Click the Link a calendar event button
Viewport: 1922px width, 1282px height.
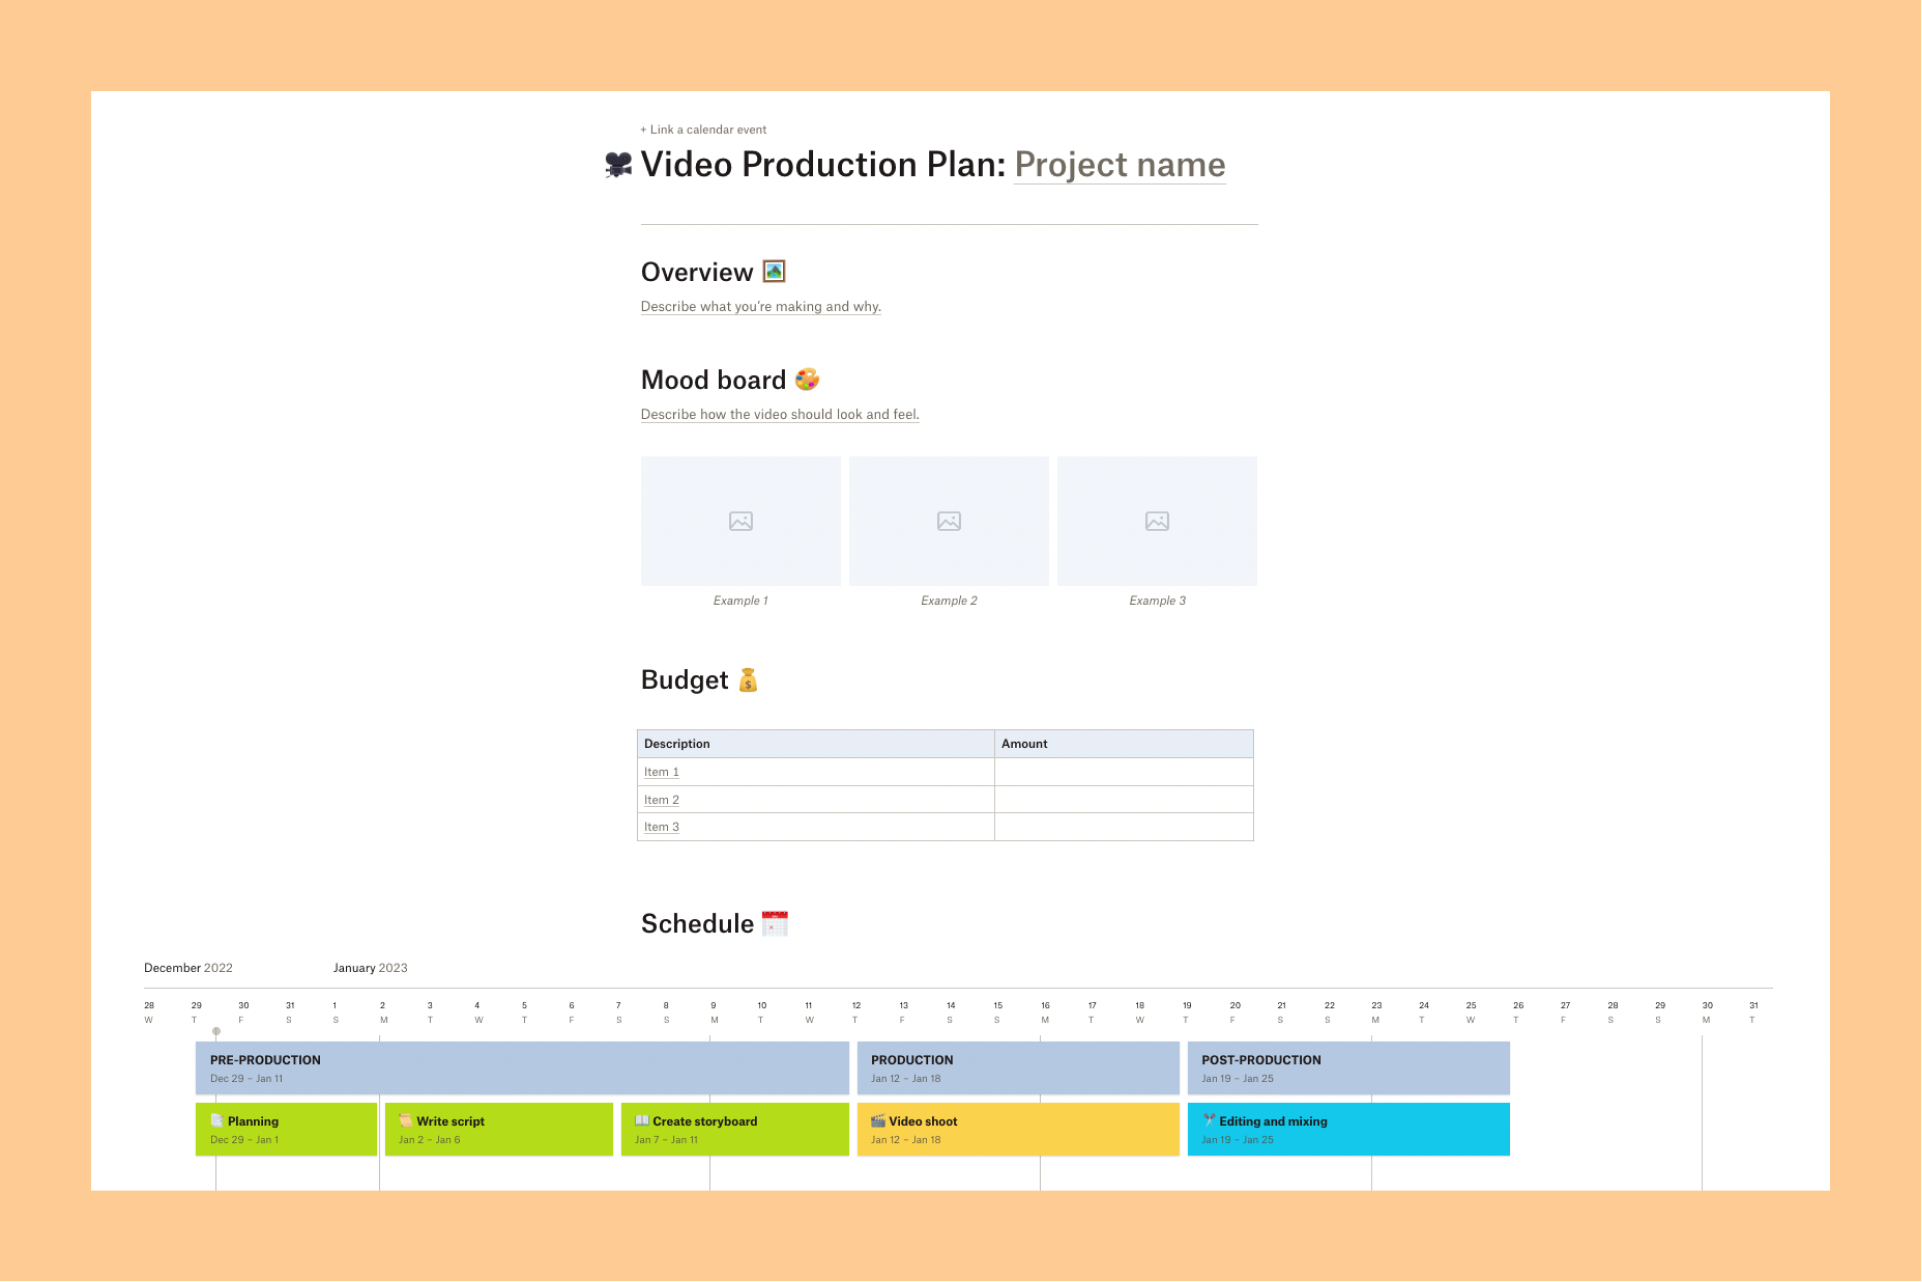[x=704, y=130]
